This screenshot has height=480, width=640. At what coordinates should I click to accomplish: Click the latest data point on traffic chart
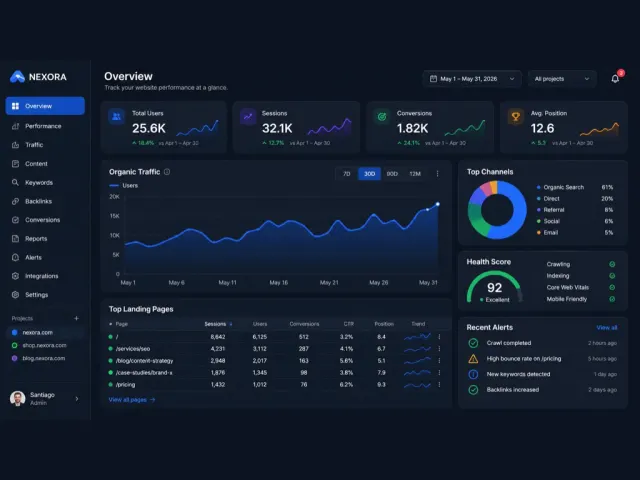[438, 204]
